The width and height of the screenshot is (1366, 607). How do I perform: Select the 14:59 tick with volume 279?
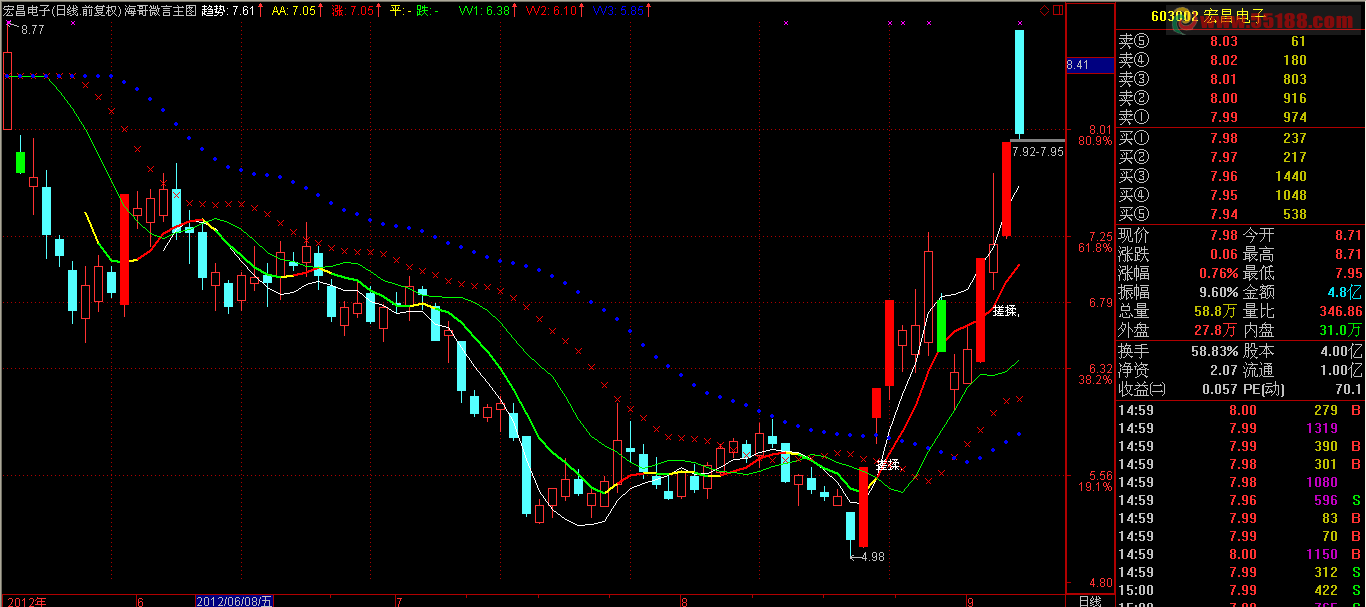pyautogui.click(x=1239, y=410)
